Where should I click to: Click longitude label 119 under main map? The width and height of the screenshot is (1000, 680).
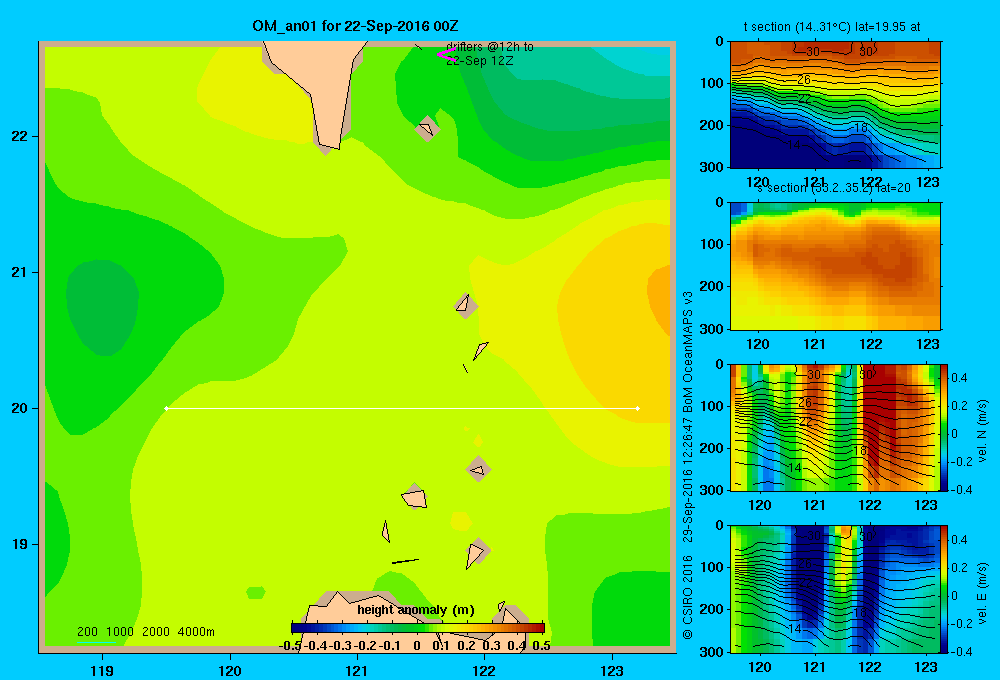pos(102,670)
